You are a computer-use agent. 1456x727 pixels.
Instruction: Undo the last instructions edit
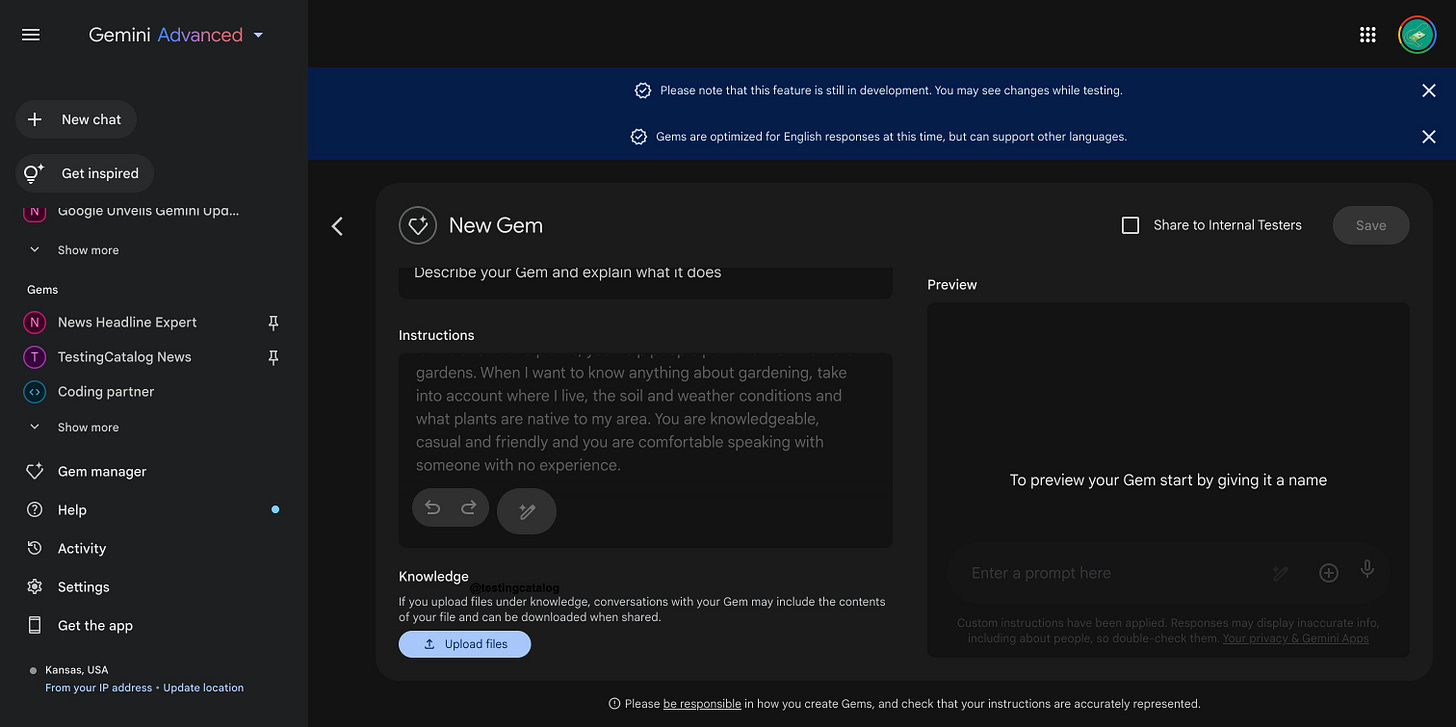click(x=432, y=508)
